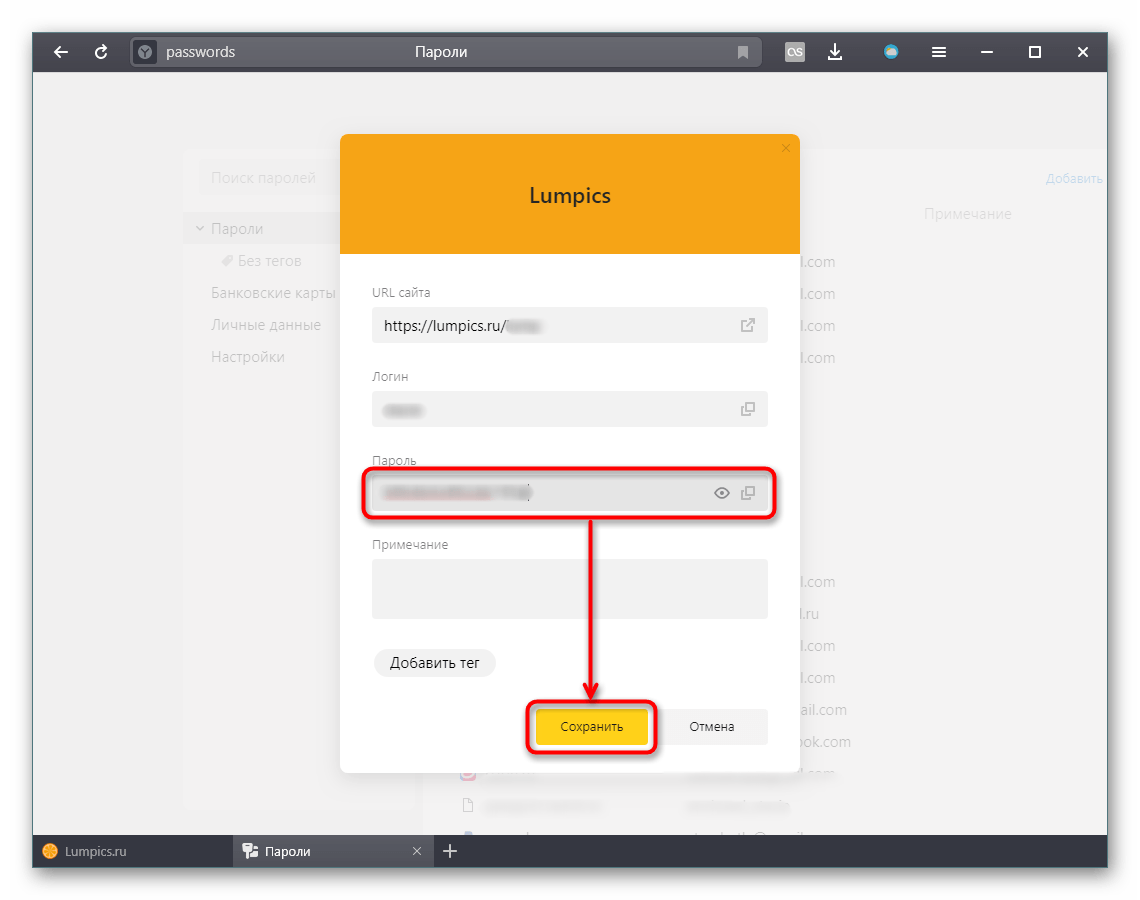Copy the login with the copy icon

[747, 409]
